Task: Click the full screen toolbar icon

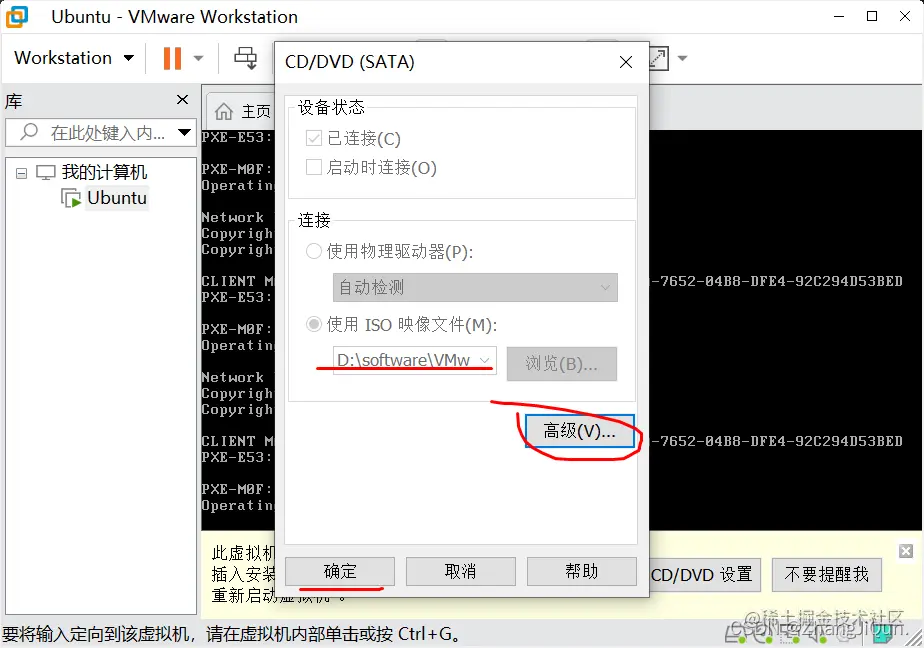Action: click(x=659, y=58)
